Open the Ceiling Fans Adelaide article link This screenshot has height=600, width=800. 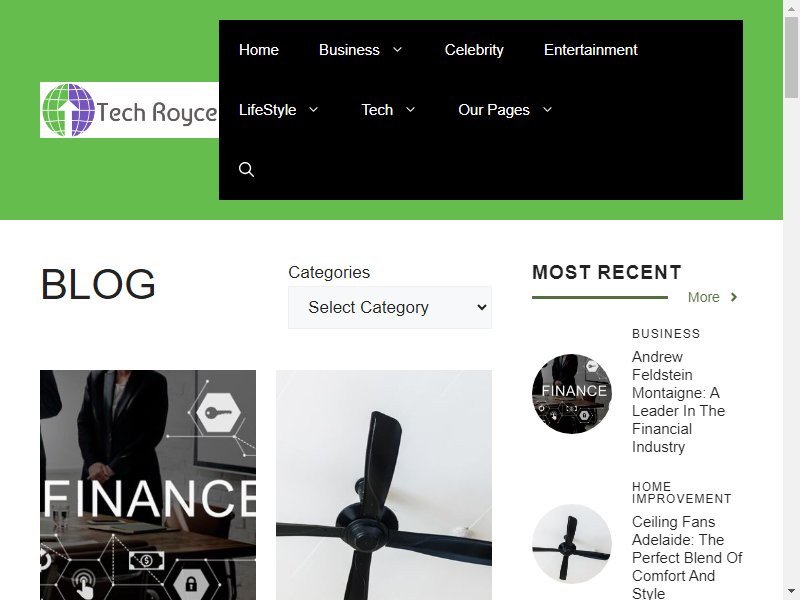pos(687,557)
